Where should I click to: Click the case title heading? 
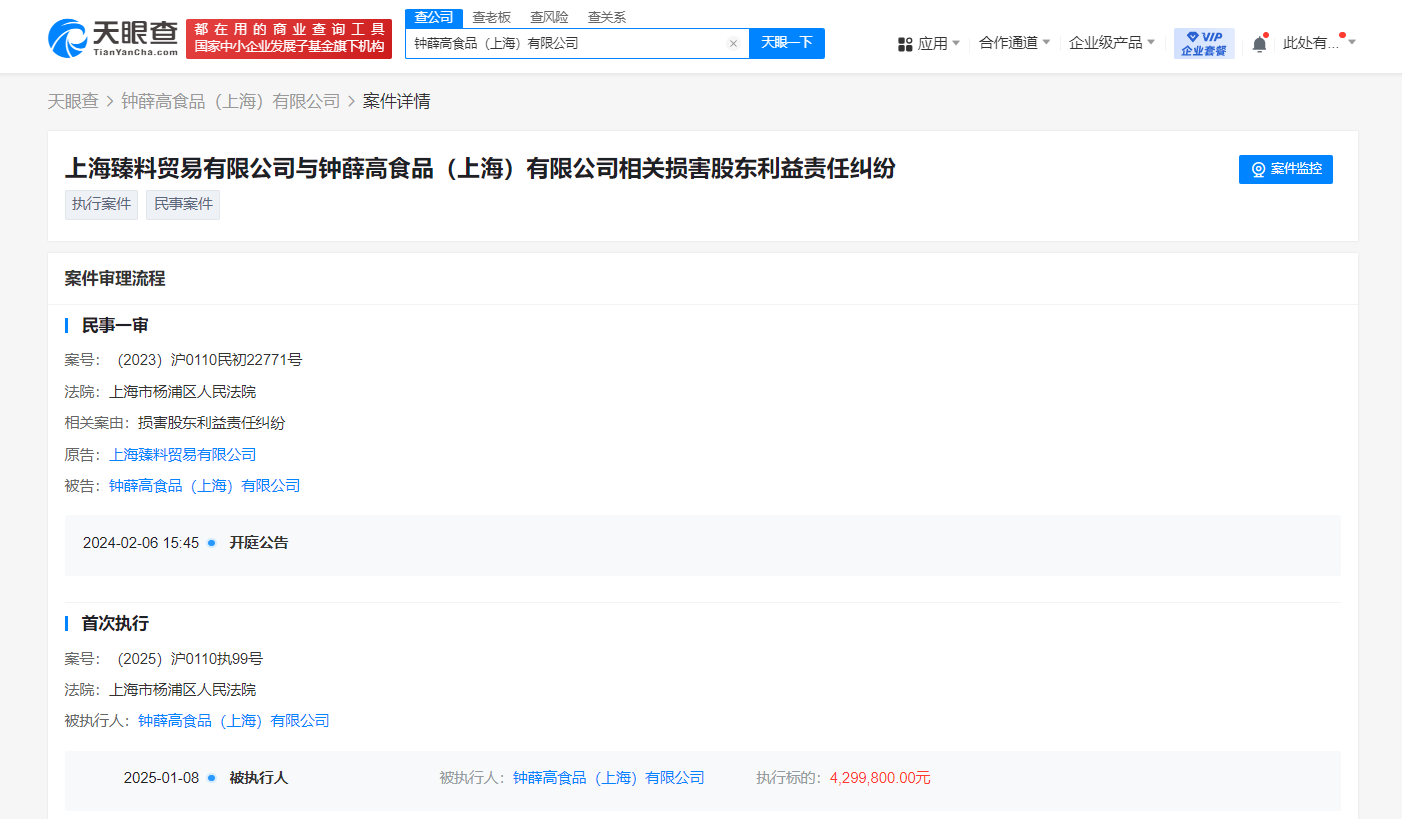[480, 168]
